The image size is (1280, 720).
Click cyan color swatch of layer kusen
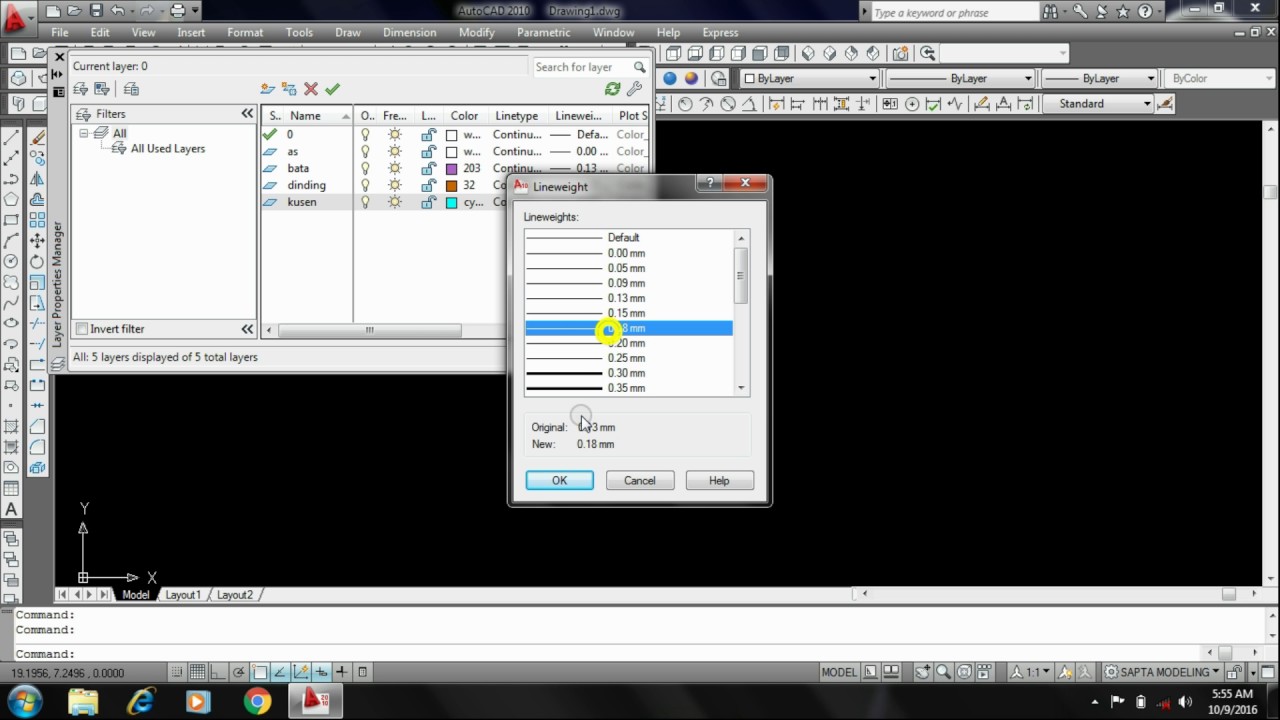pyautogui.click(x=451, y=202)
